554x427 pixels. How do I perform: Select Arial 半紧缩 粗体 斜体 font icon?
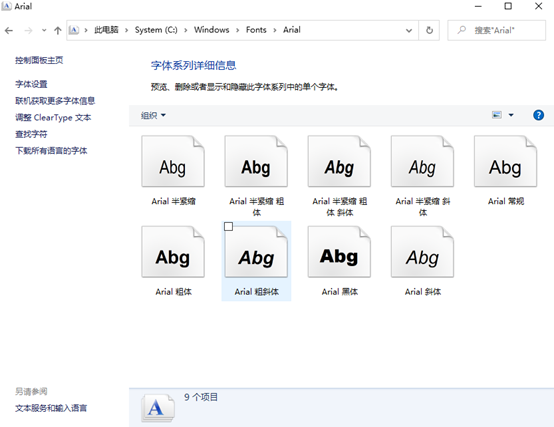click(x=339, y=161)
